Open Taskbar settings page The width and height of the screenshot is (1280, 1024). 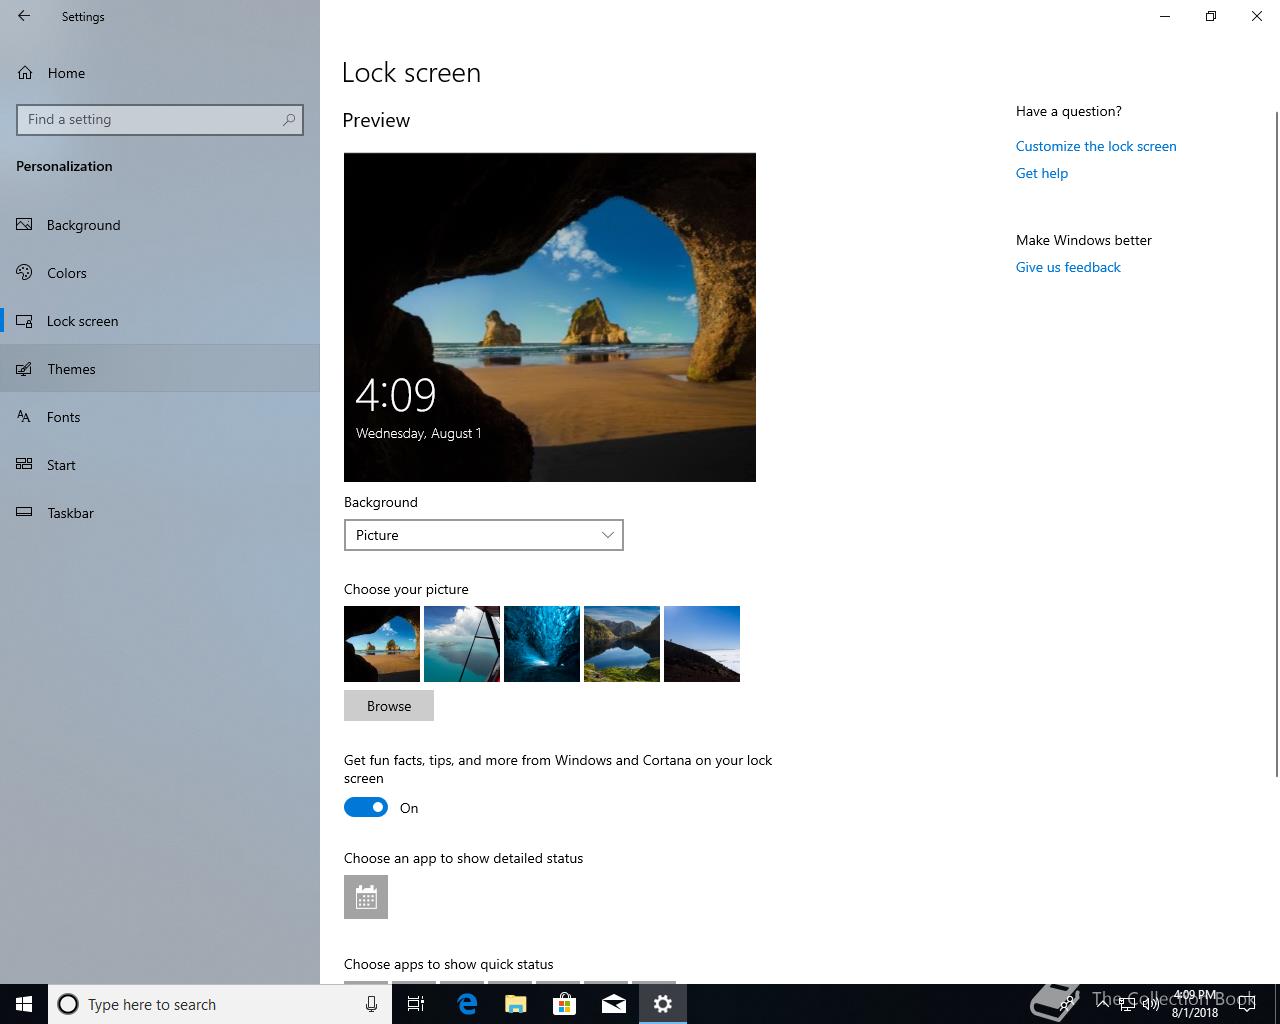[160, 513]
